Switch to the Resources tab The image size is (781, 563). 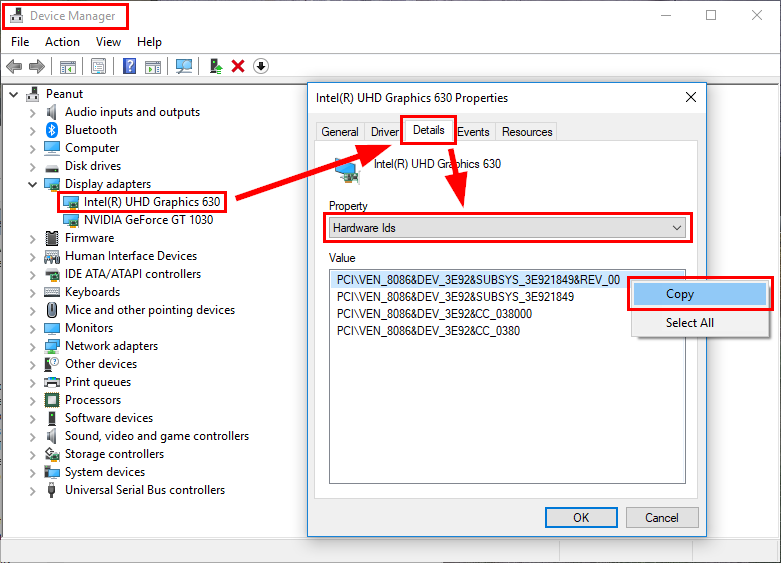(x=527, y=132)
